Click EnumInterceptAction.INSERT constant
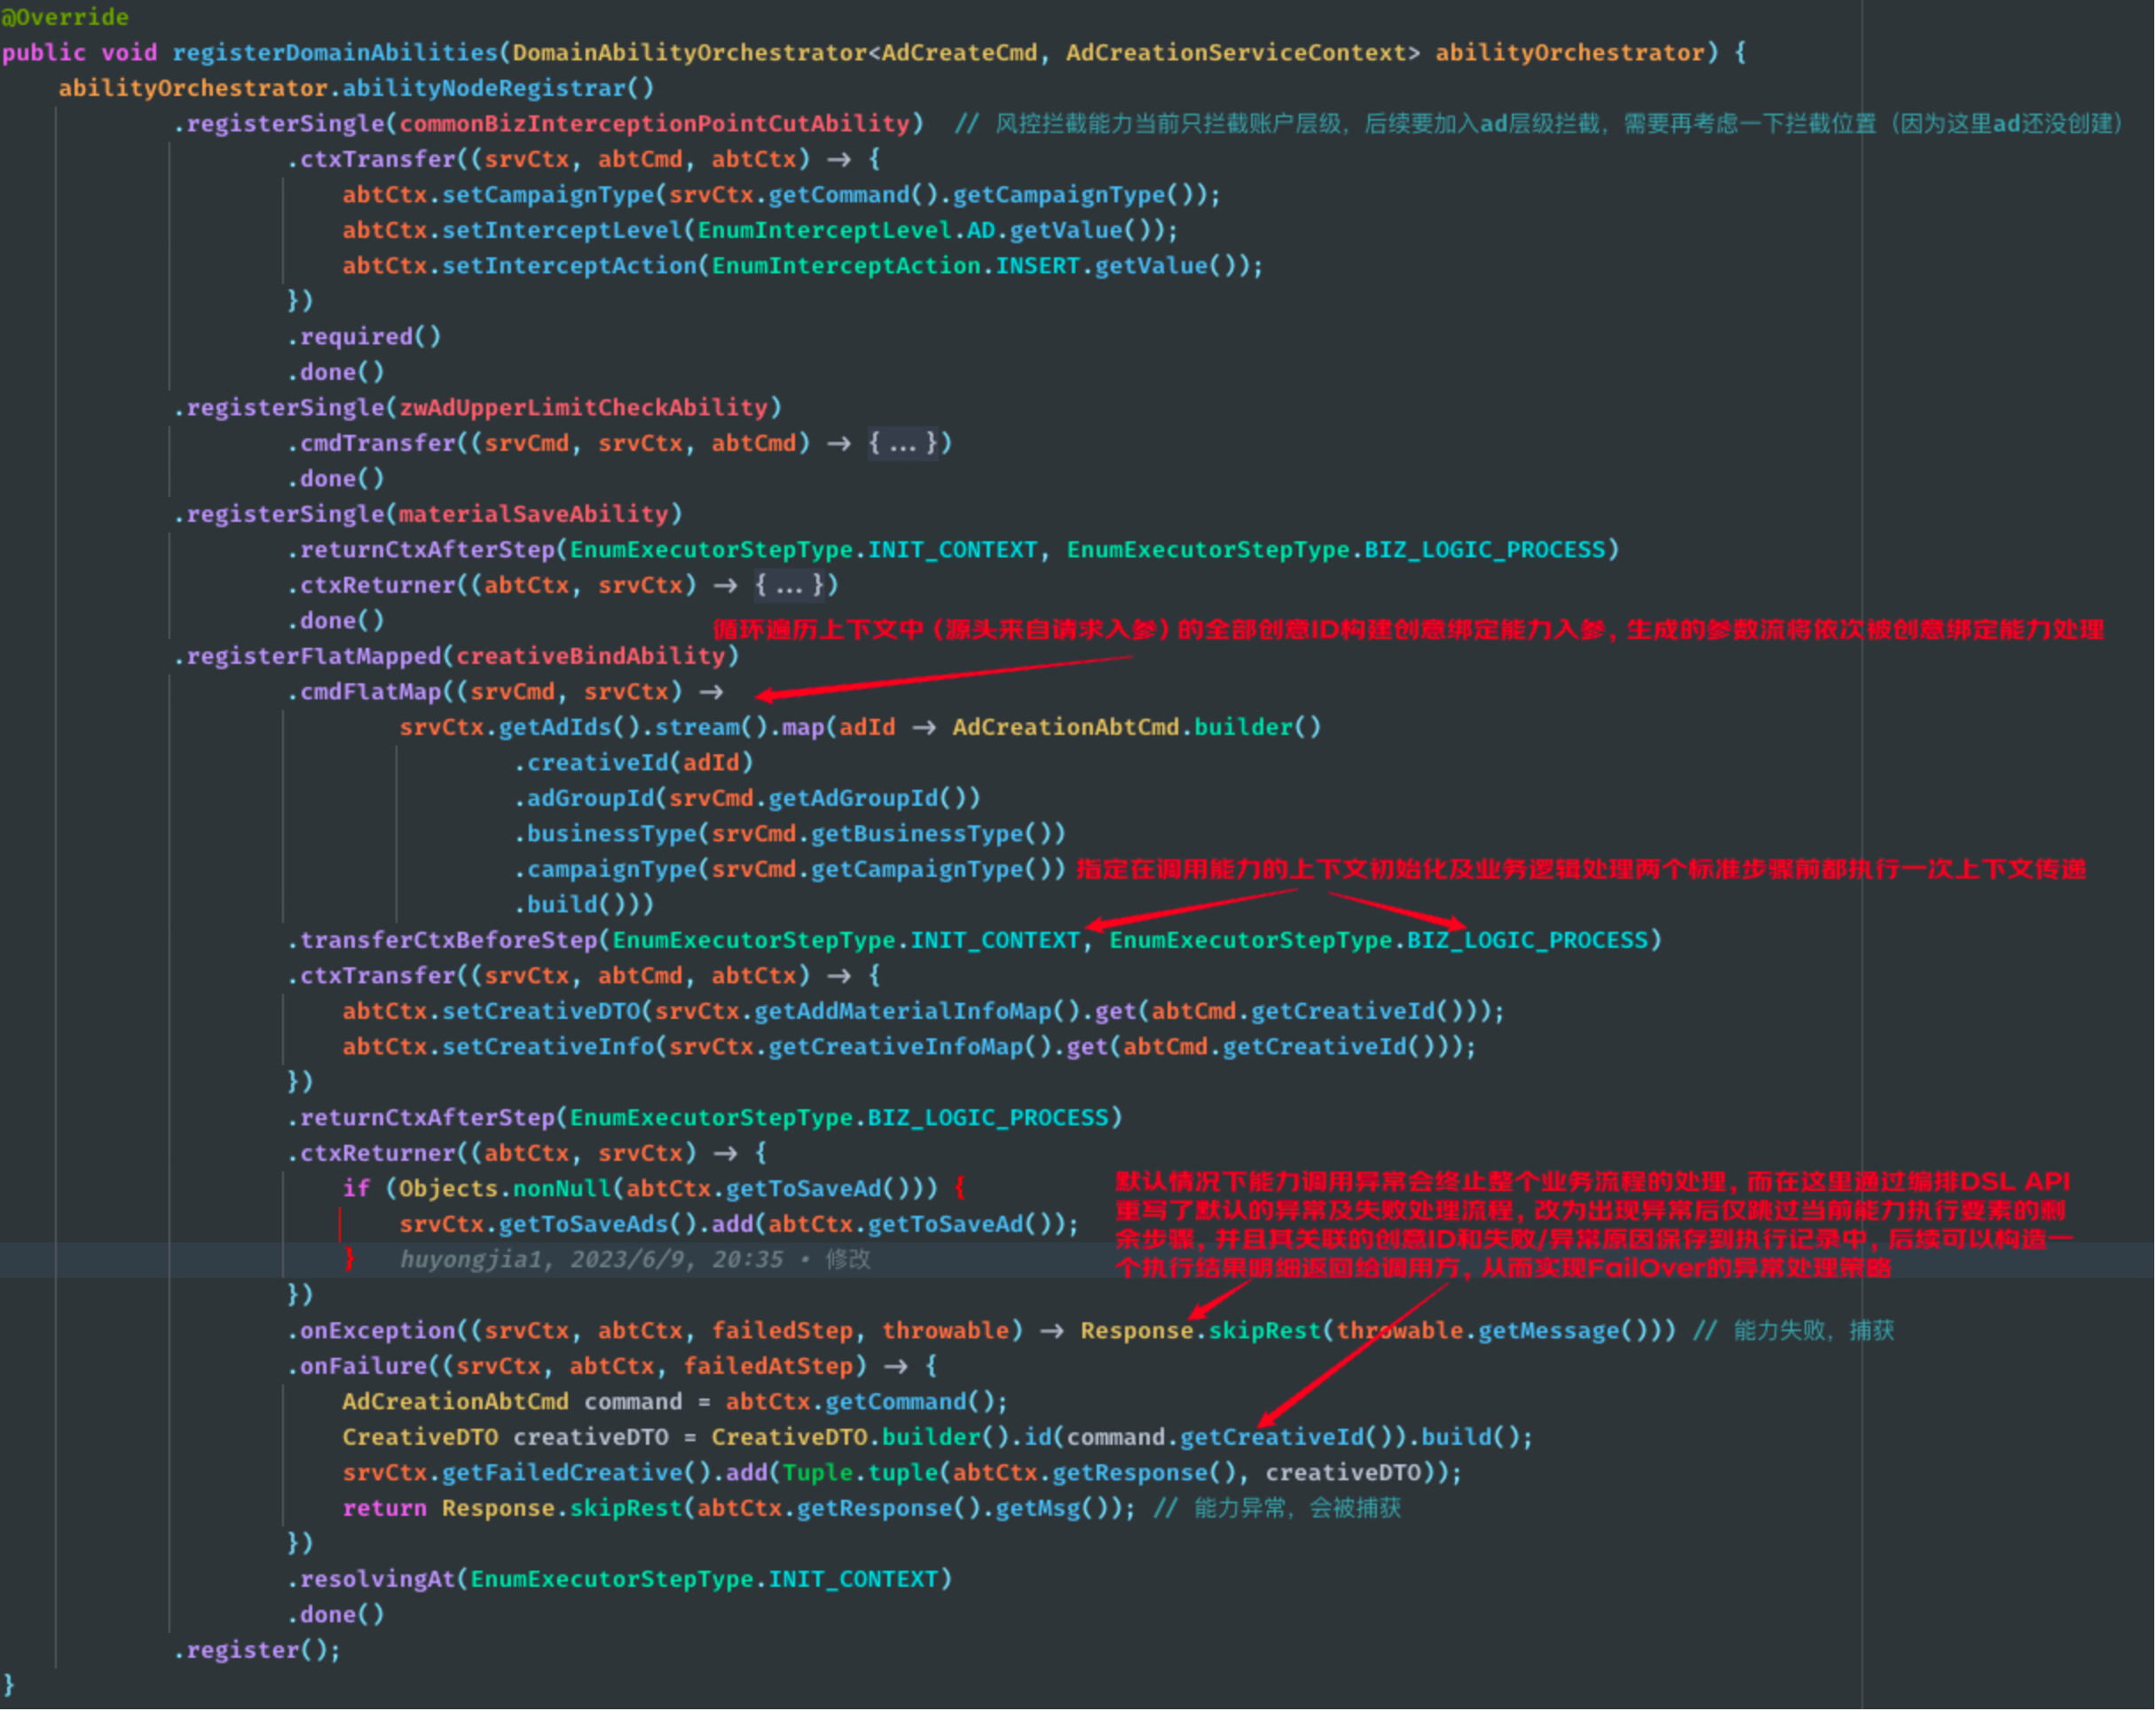The image size is (2156, 1711). [x=1038, y=266]
